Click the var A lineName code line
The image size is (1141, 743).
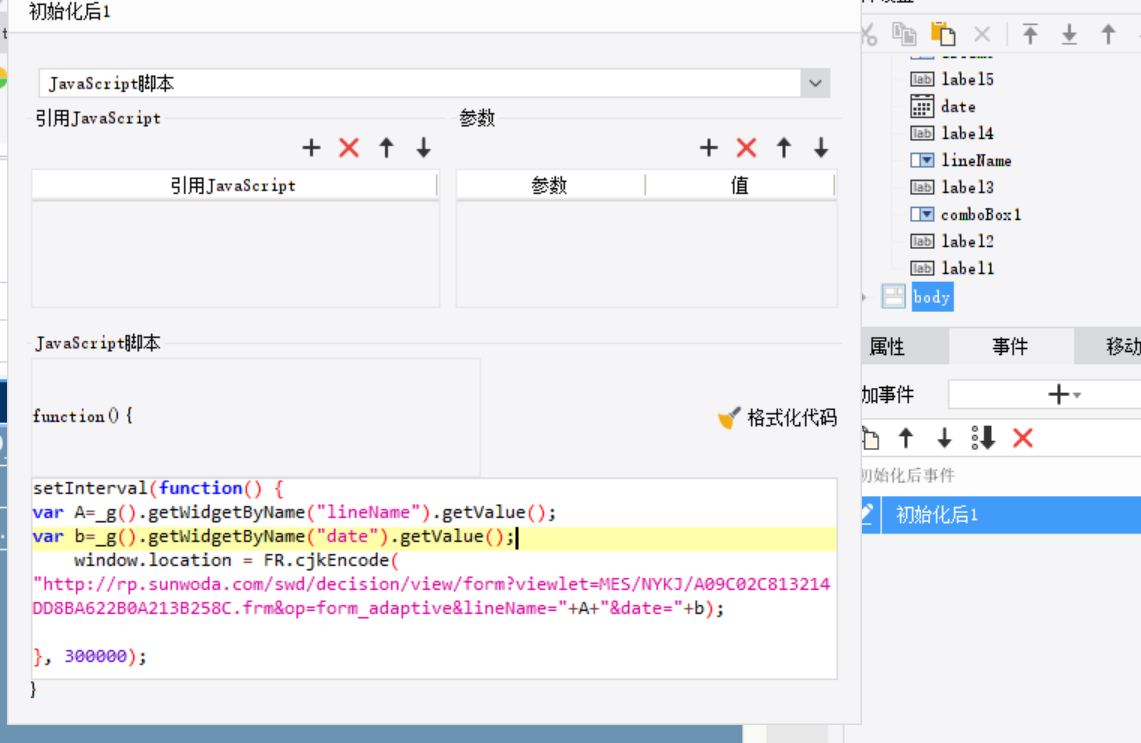[295, 513]
